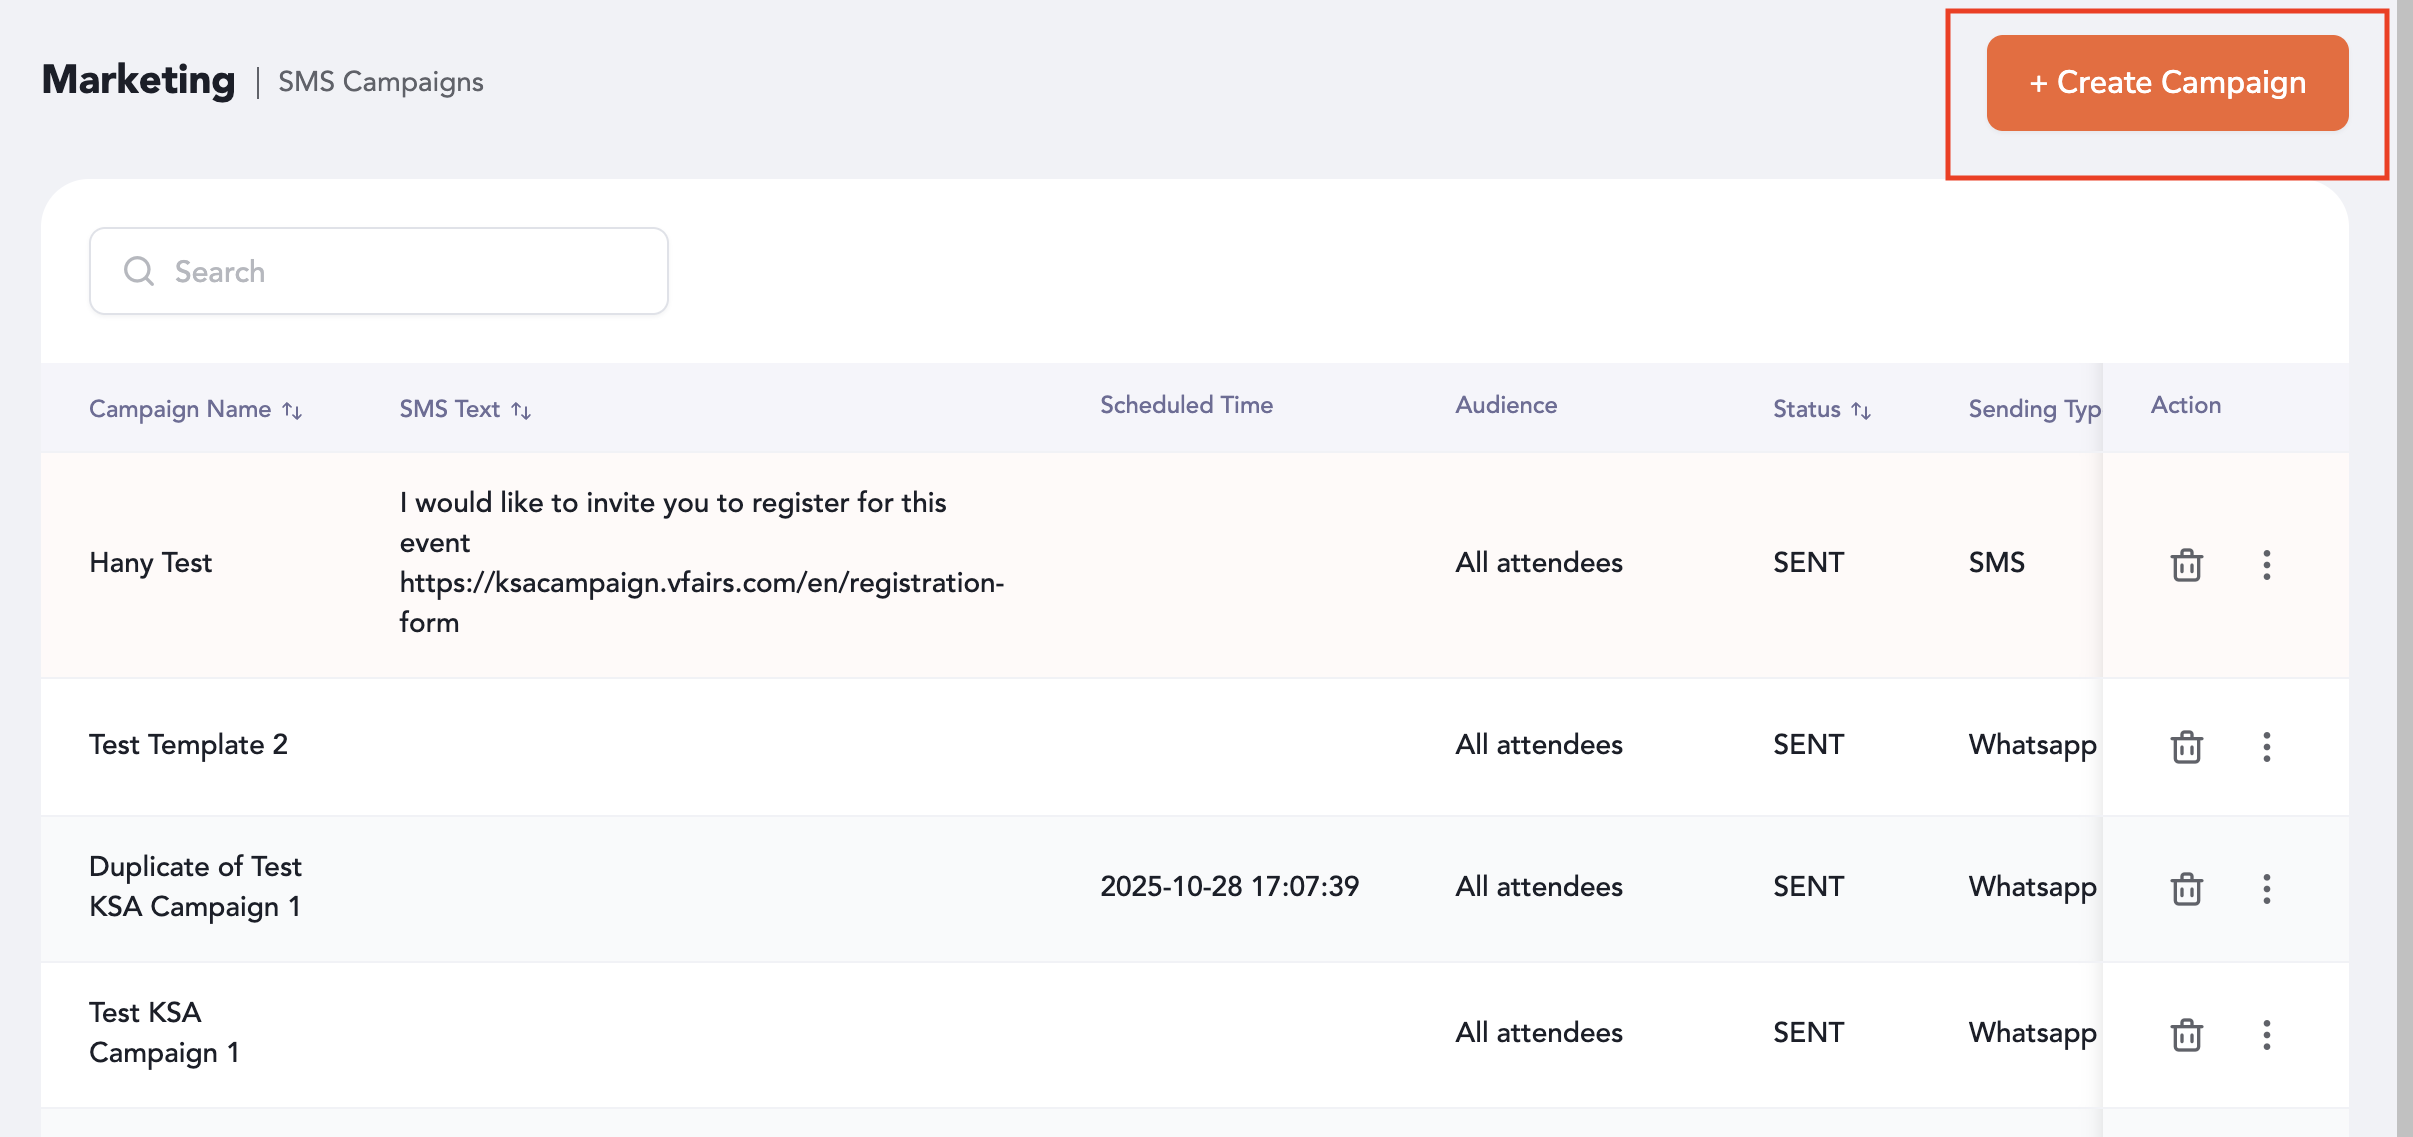Sort by Status column

tap(1860, 410)
